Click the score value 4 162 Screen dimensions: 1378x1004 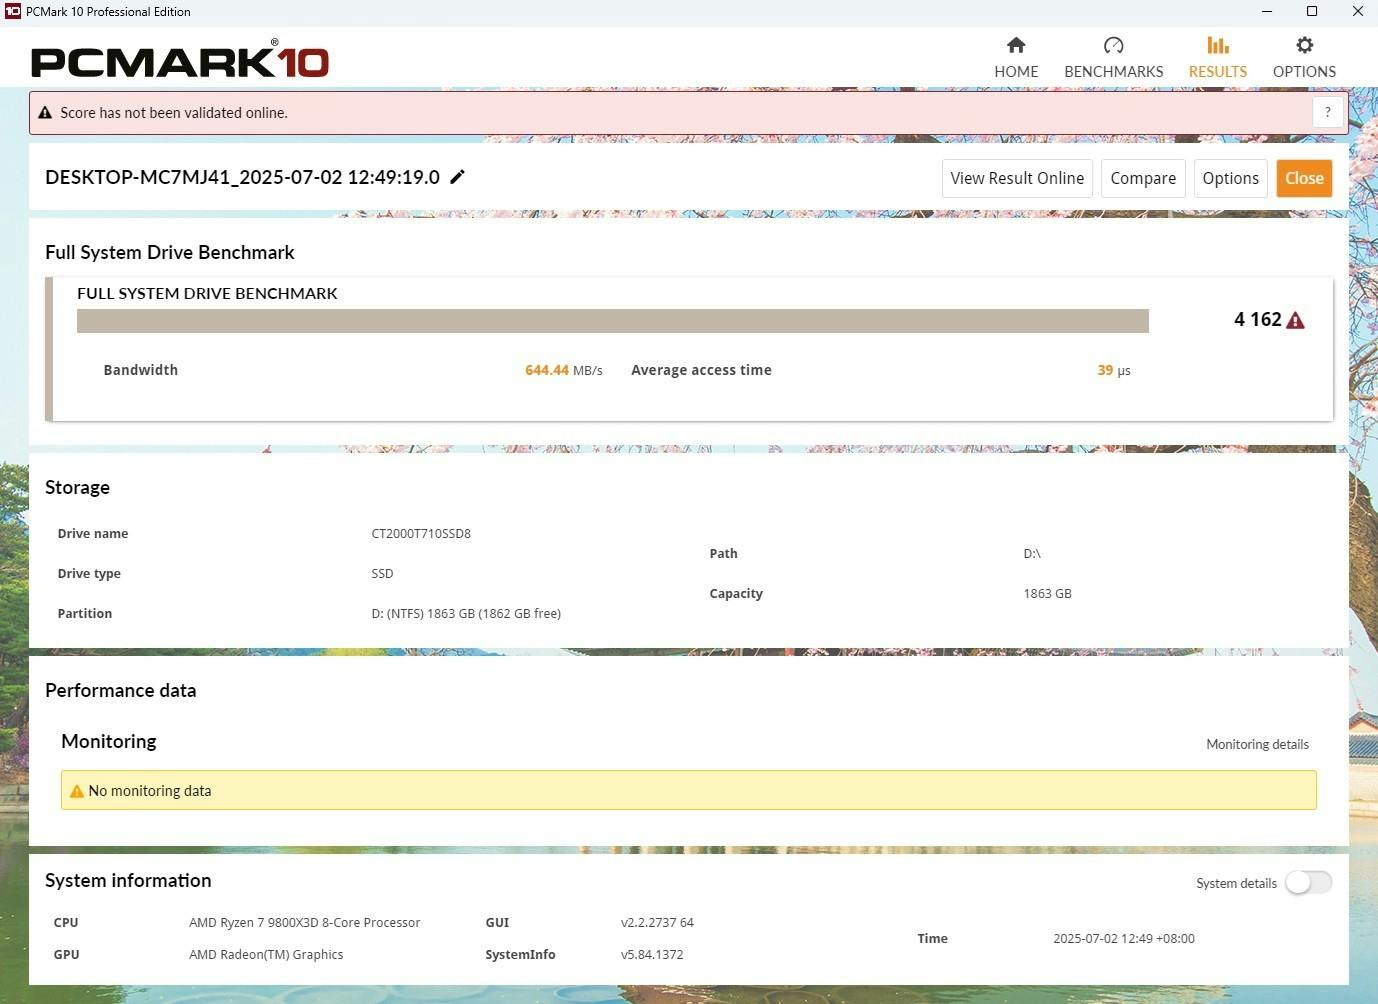(x=1257, y=320)
